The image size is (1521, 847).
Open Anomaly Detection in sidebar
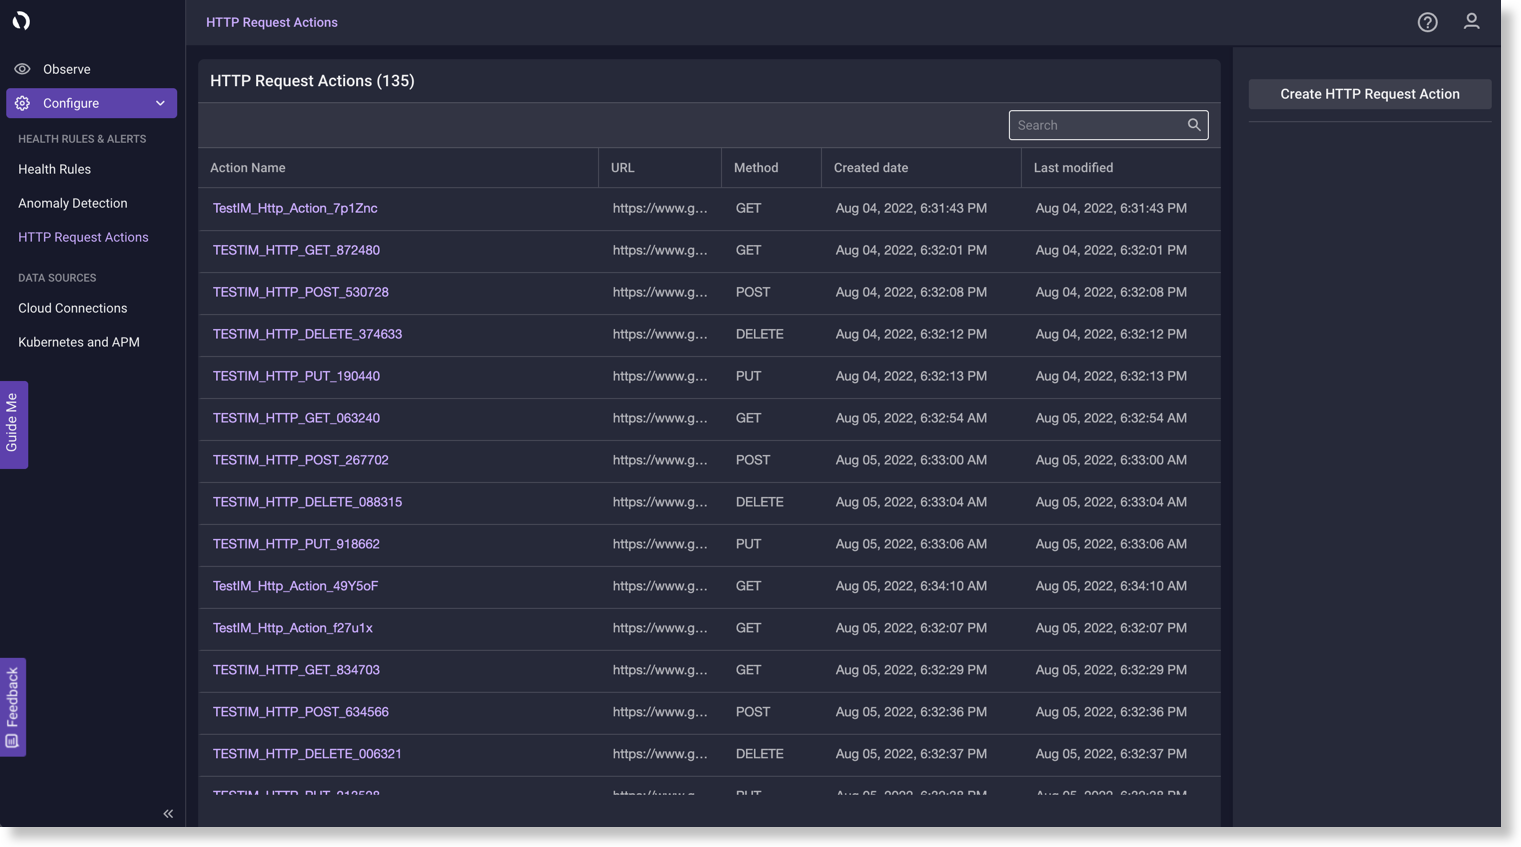(73, 203)
